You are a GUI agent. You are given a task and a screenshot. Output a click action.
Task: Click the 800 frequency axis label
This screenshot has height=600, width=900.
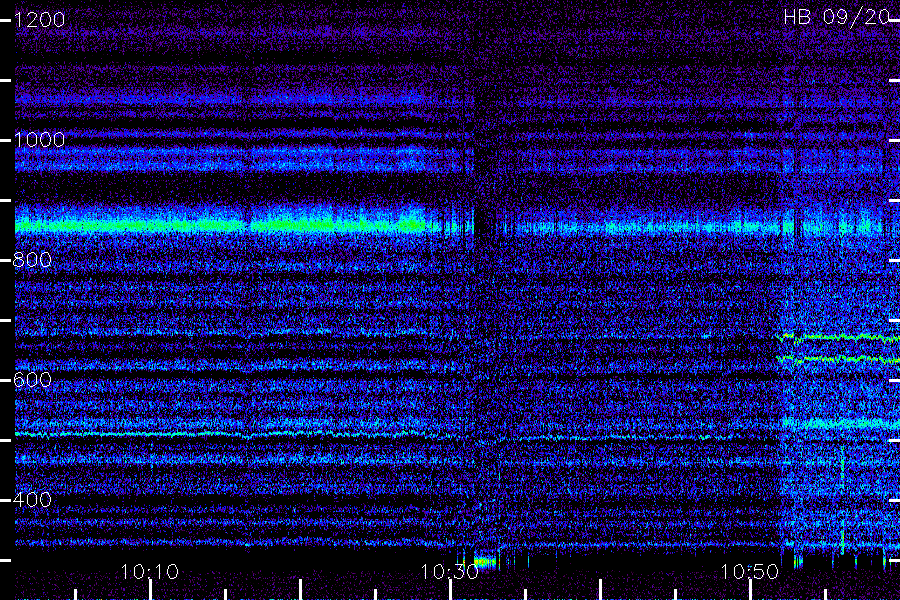pyautogui.click(x=32, y=260)
